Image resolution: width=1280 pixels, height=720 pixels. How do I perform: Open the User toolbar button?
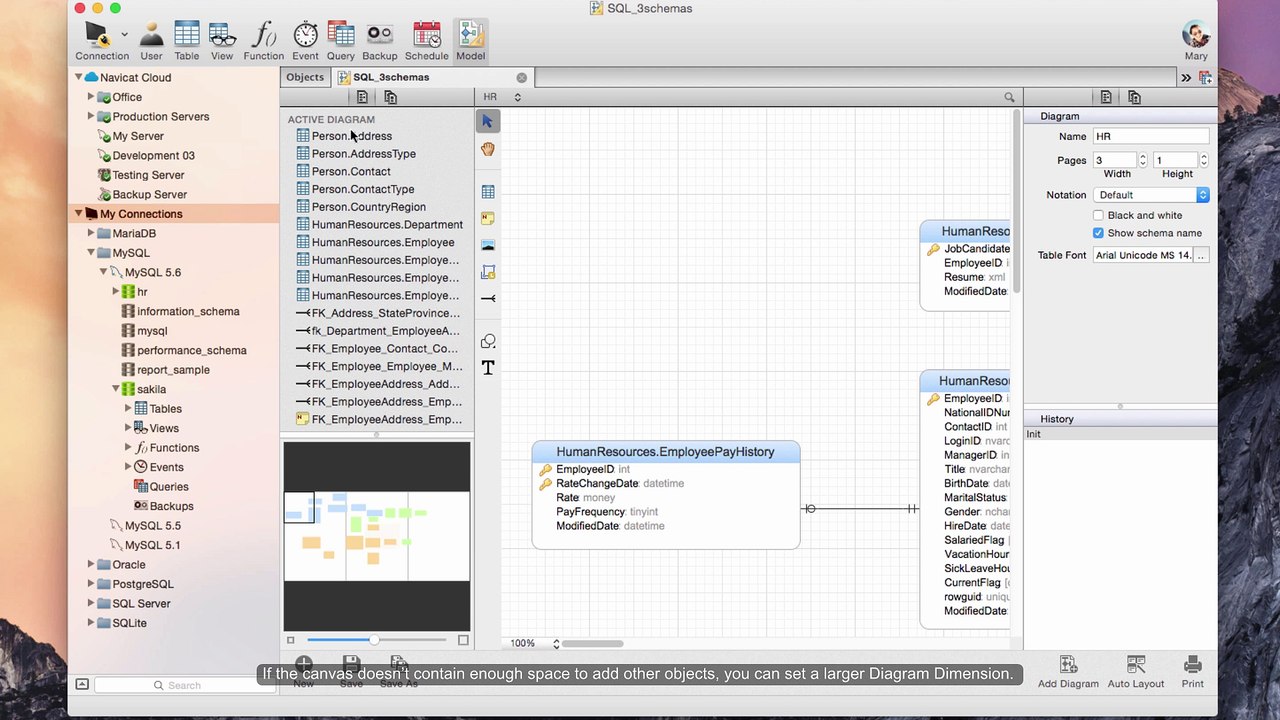(x=151, y=42)
